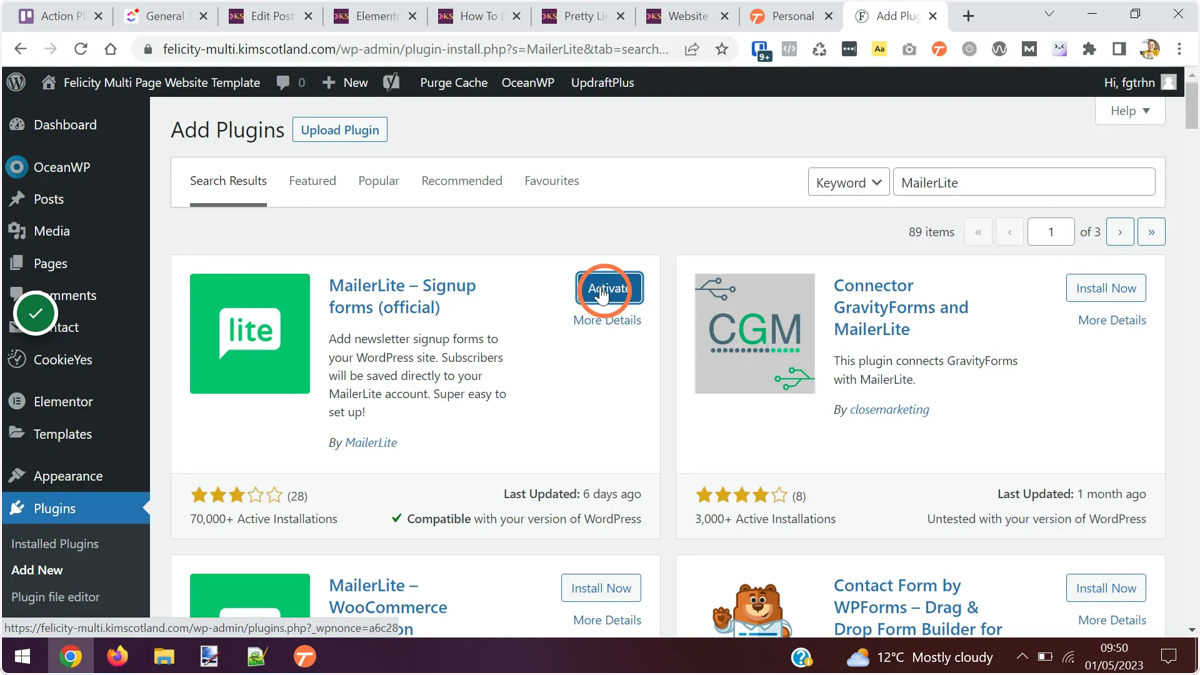The height and width of the screenshot is (675, 1200).
Task: Install the MailerLite WooCommerce plugin
Action: [601, 588]
